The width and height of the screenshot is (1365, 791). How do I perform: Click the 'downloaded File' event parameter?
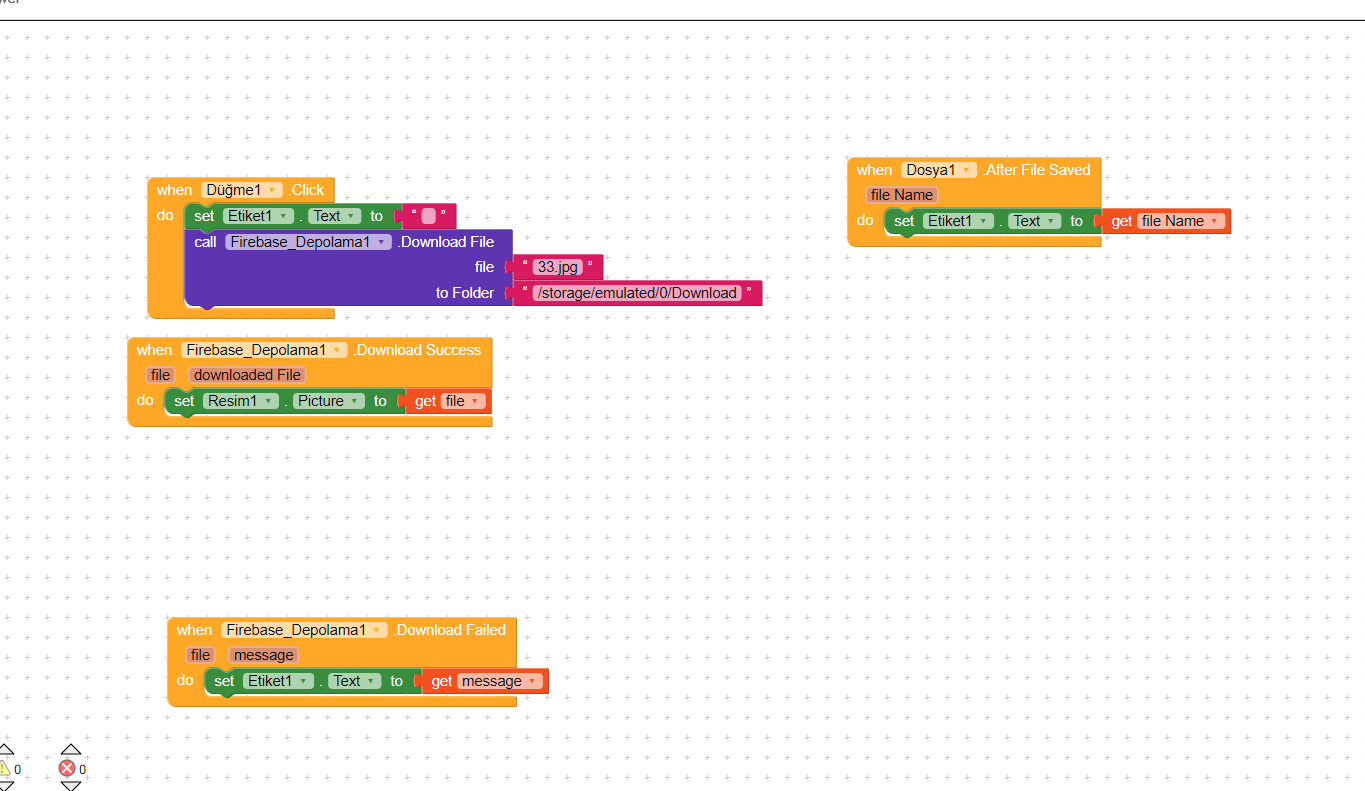click(x=247, y=375)
